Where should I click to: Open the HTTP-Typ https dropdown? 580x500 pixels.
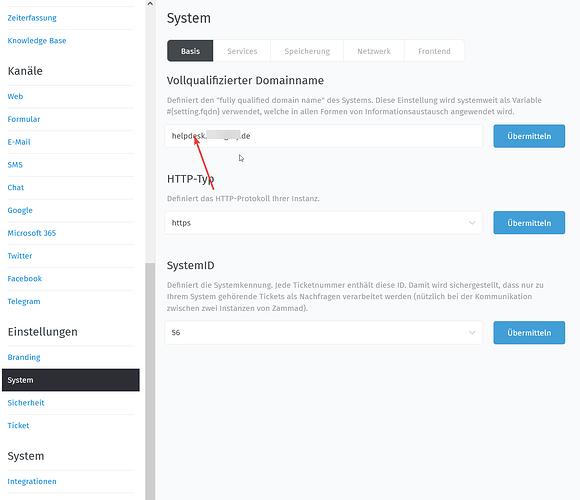pyautogui.click(x=324, y=223)
